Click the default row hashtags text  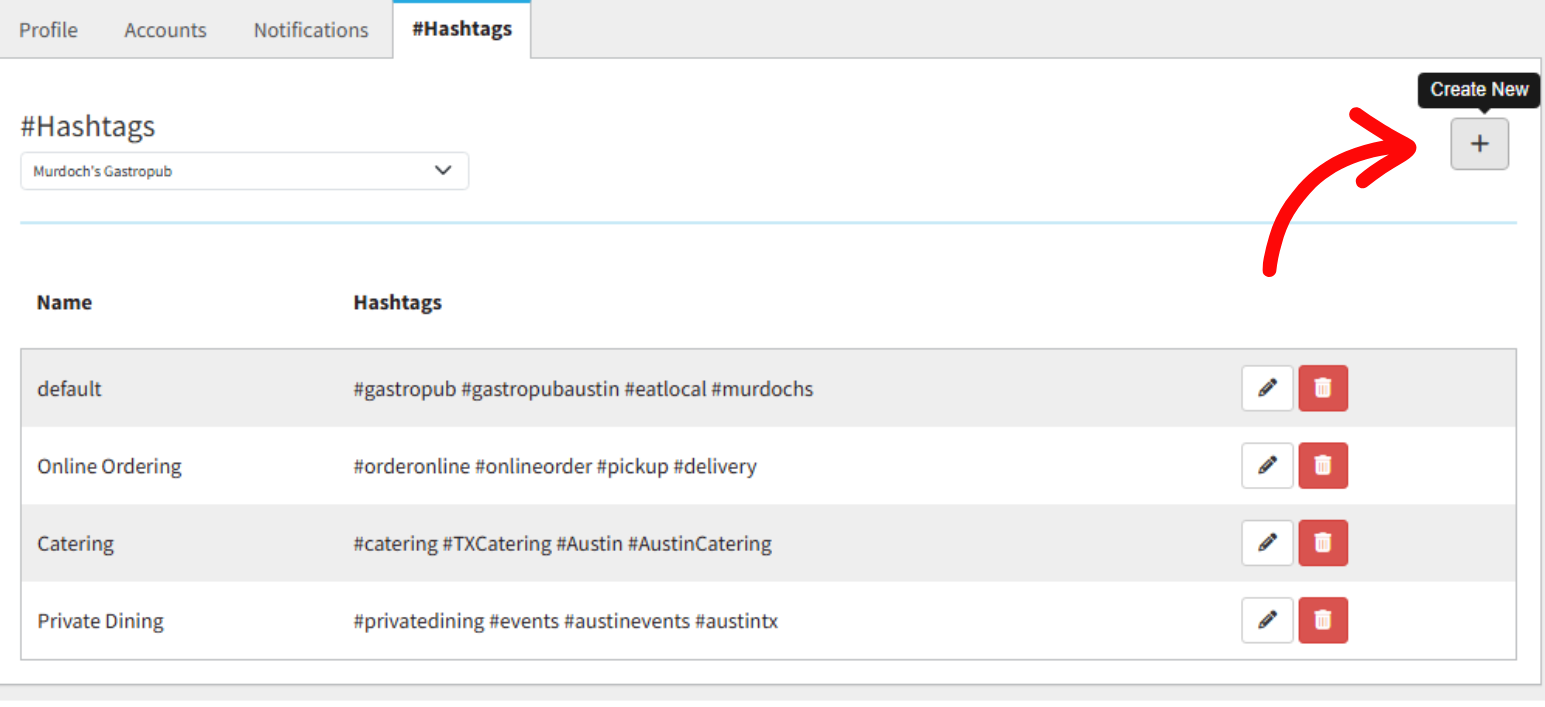pos(583,389)
